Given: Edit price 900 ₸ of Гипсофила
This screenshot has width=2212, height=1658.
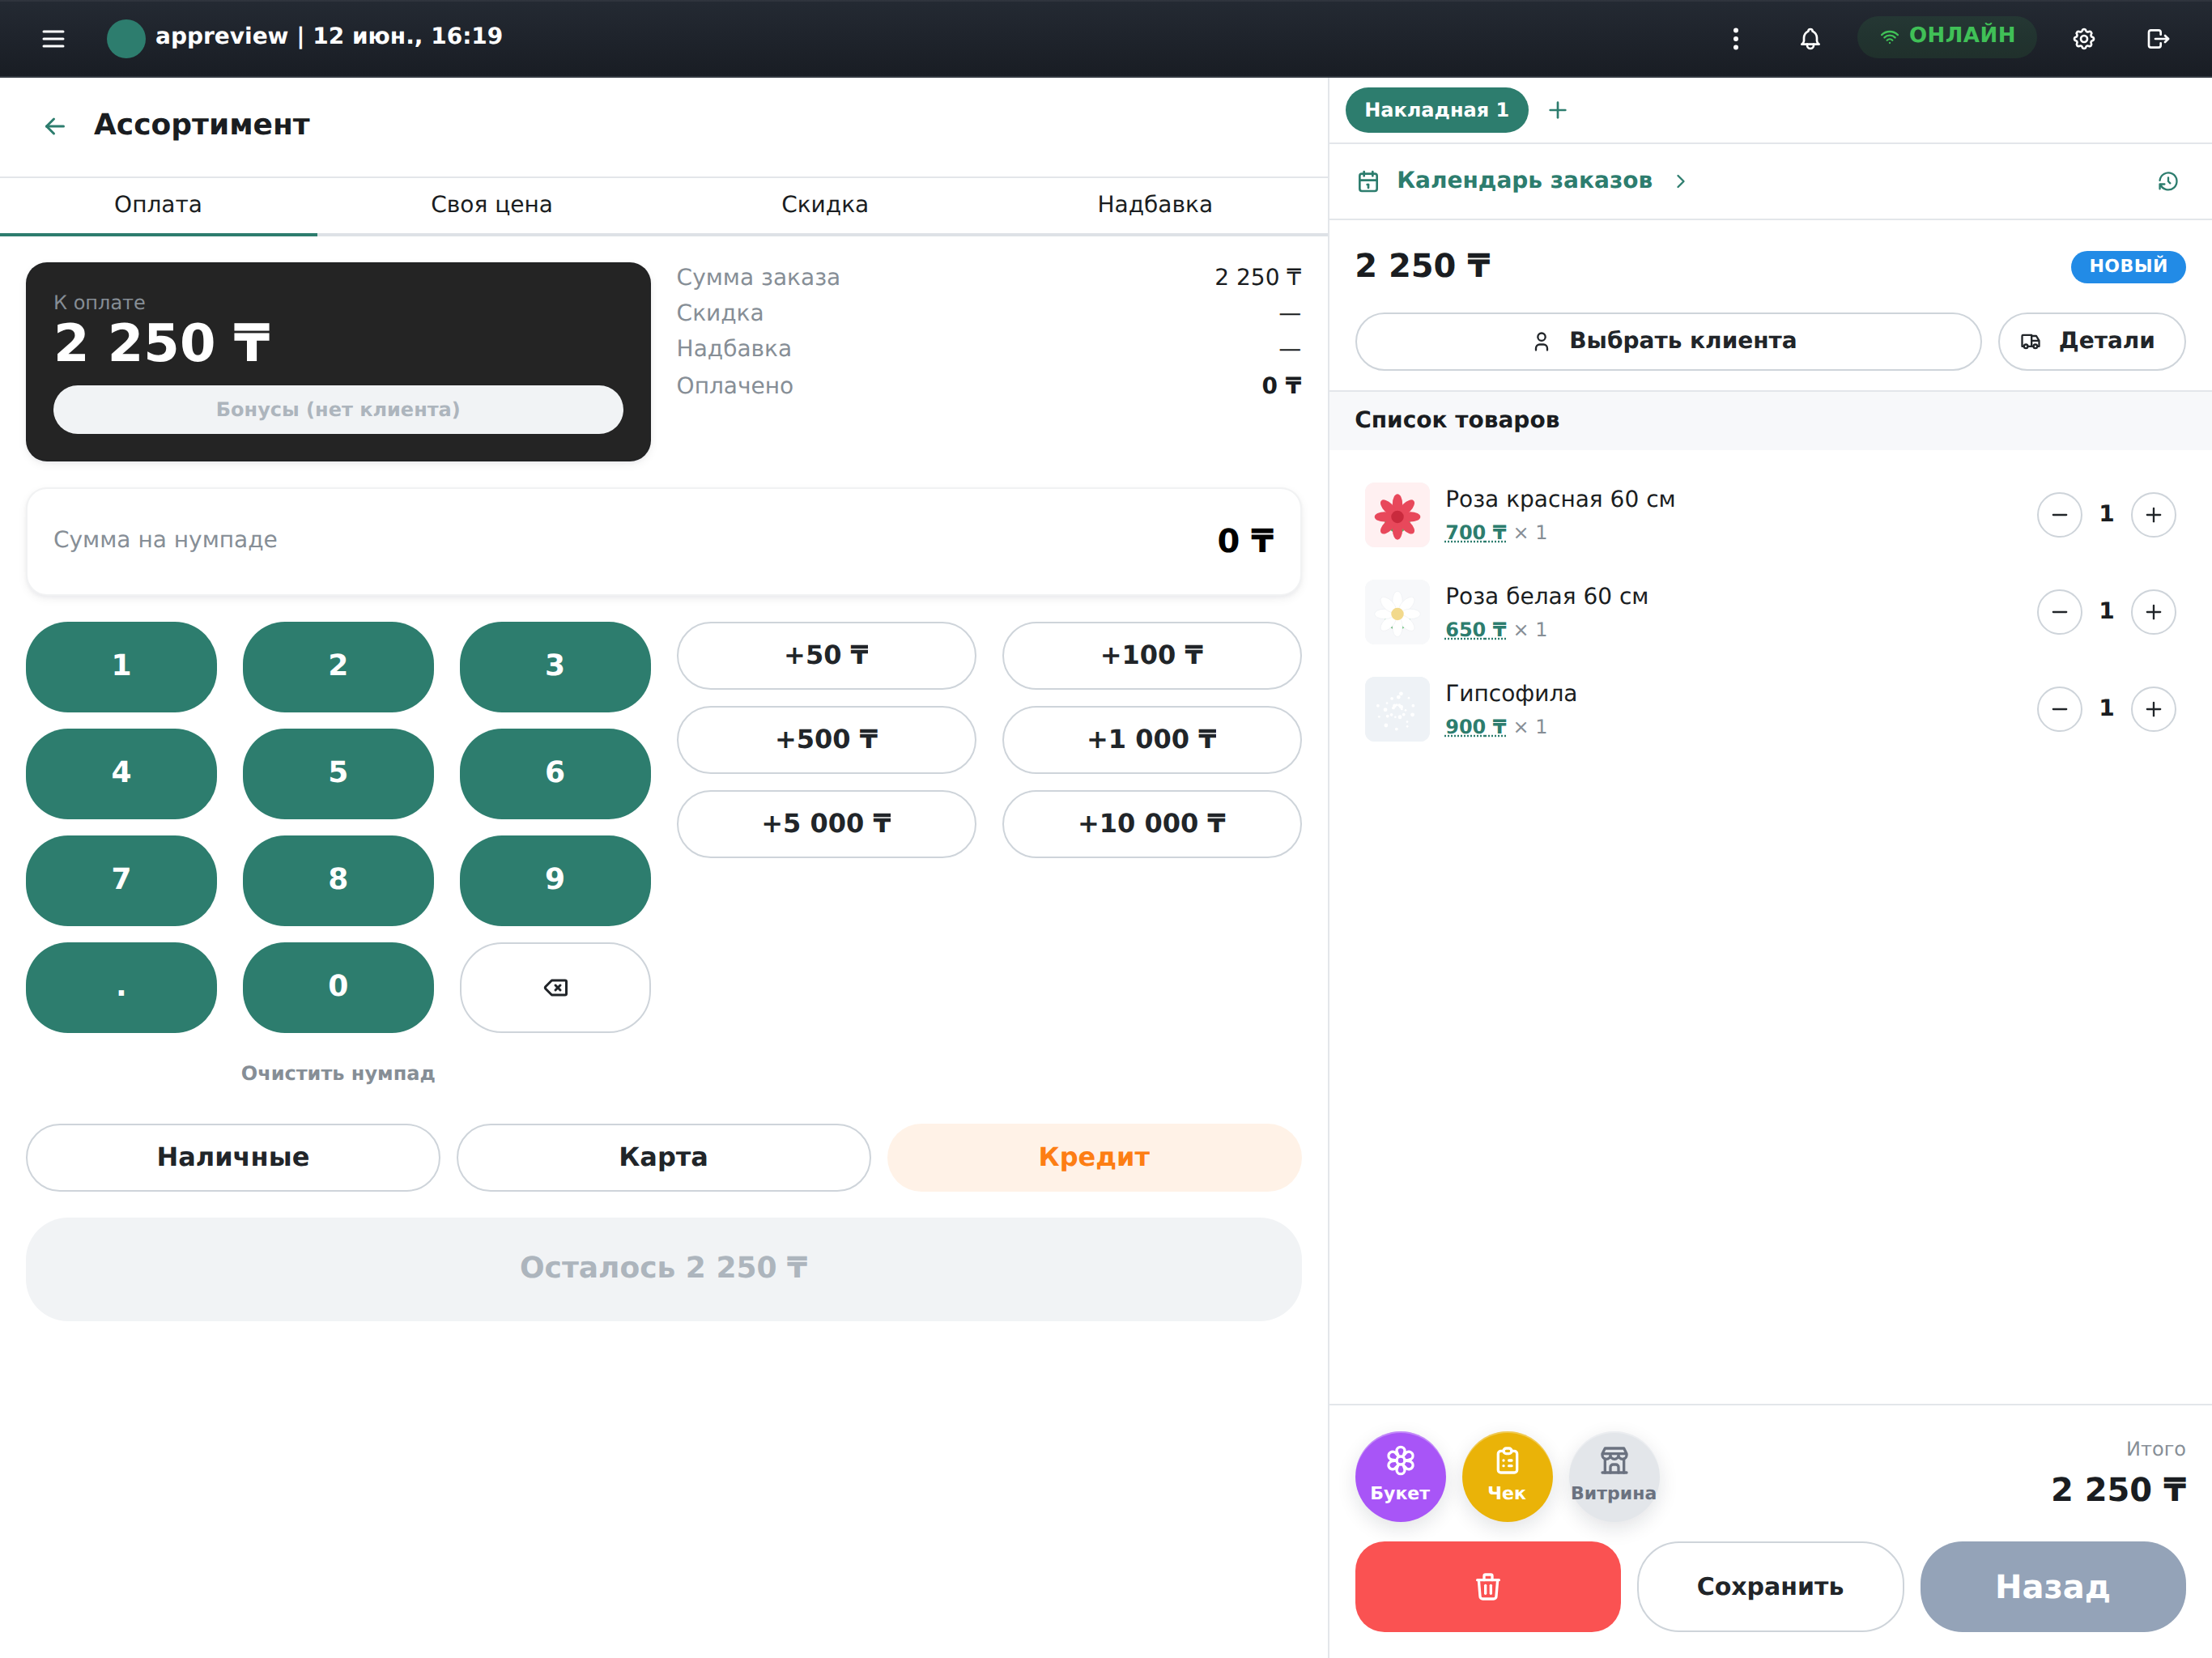Looking at the screenshot, I should 1476,727.
